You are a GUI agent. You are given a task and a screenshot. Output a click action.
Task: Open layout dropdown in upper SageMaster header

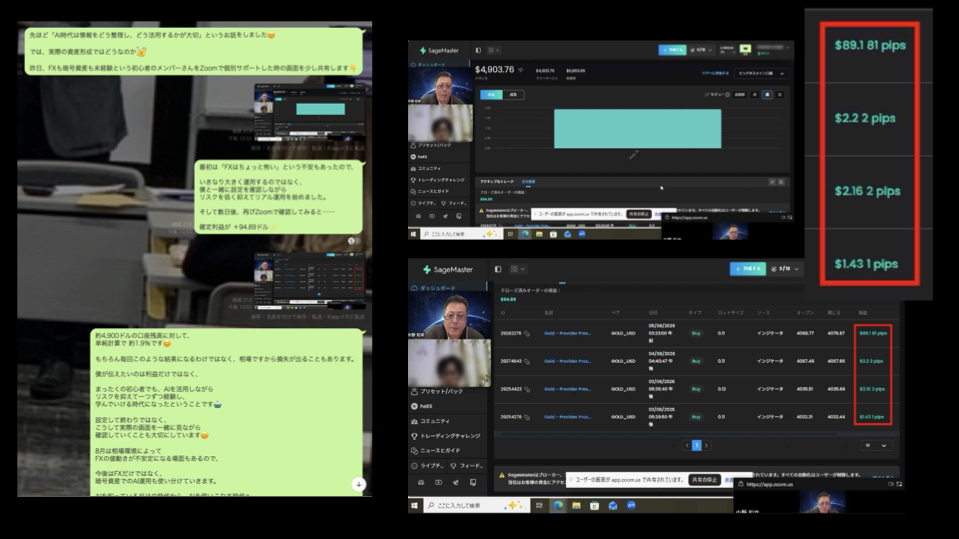(x=493, y=50)
